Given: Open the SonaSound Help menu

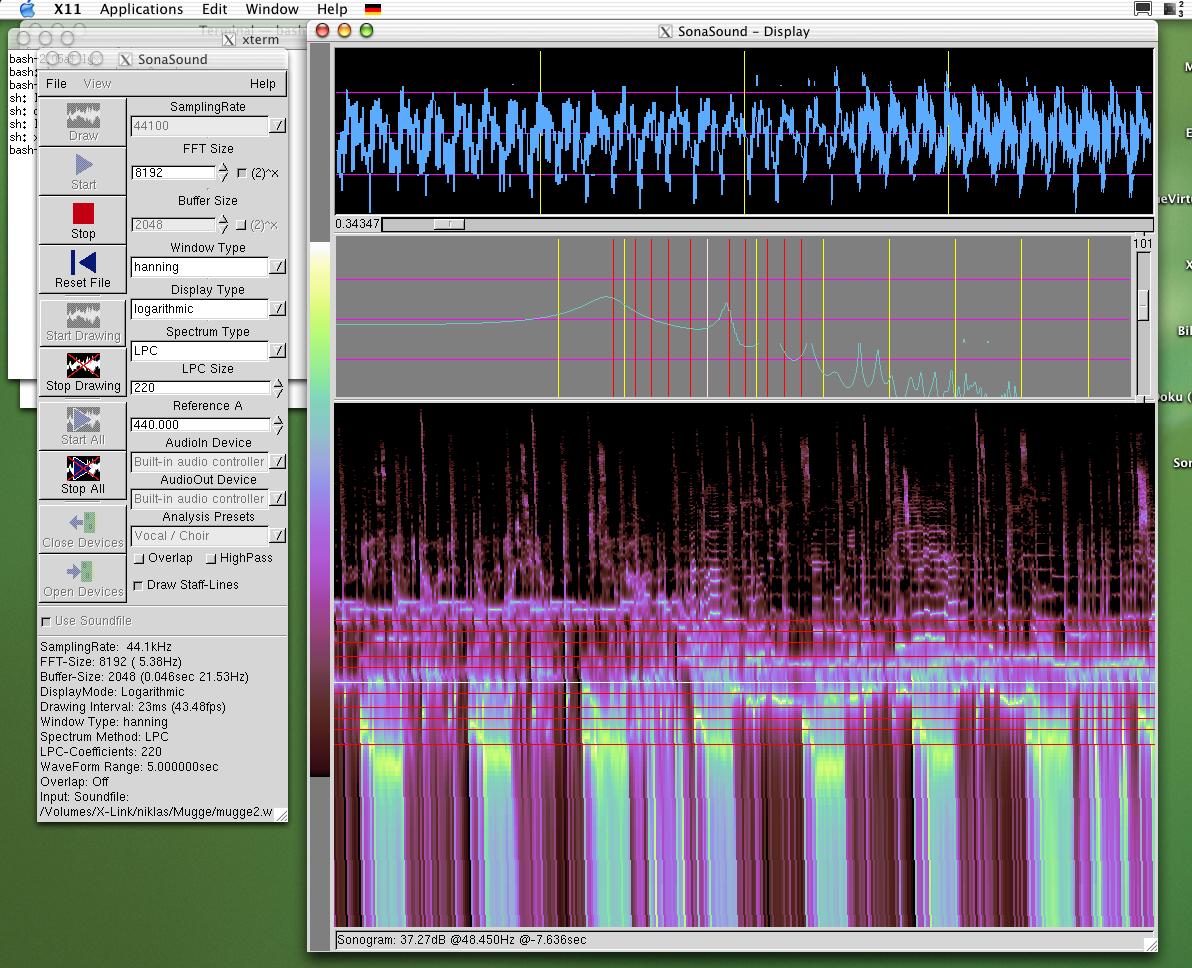Looking at the screenshot, I should (262, 84).
